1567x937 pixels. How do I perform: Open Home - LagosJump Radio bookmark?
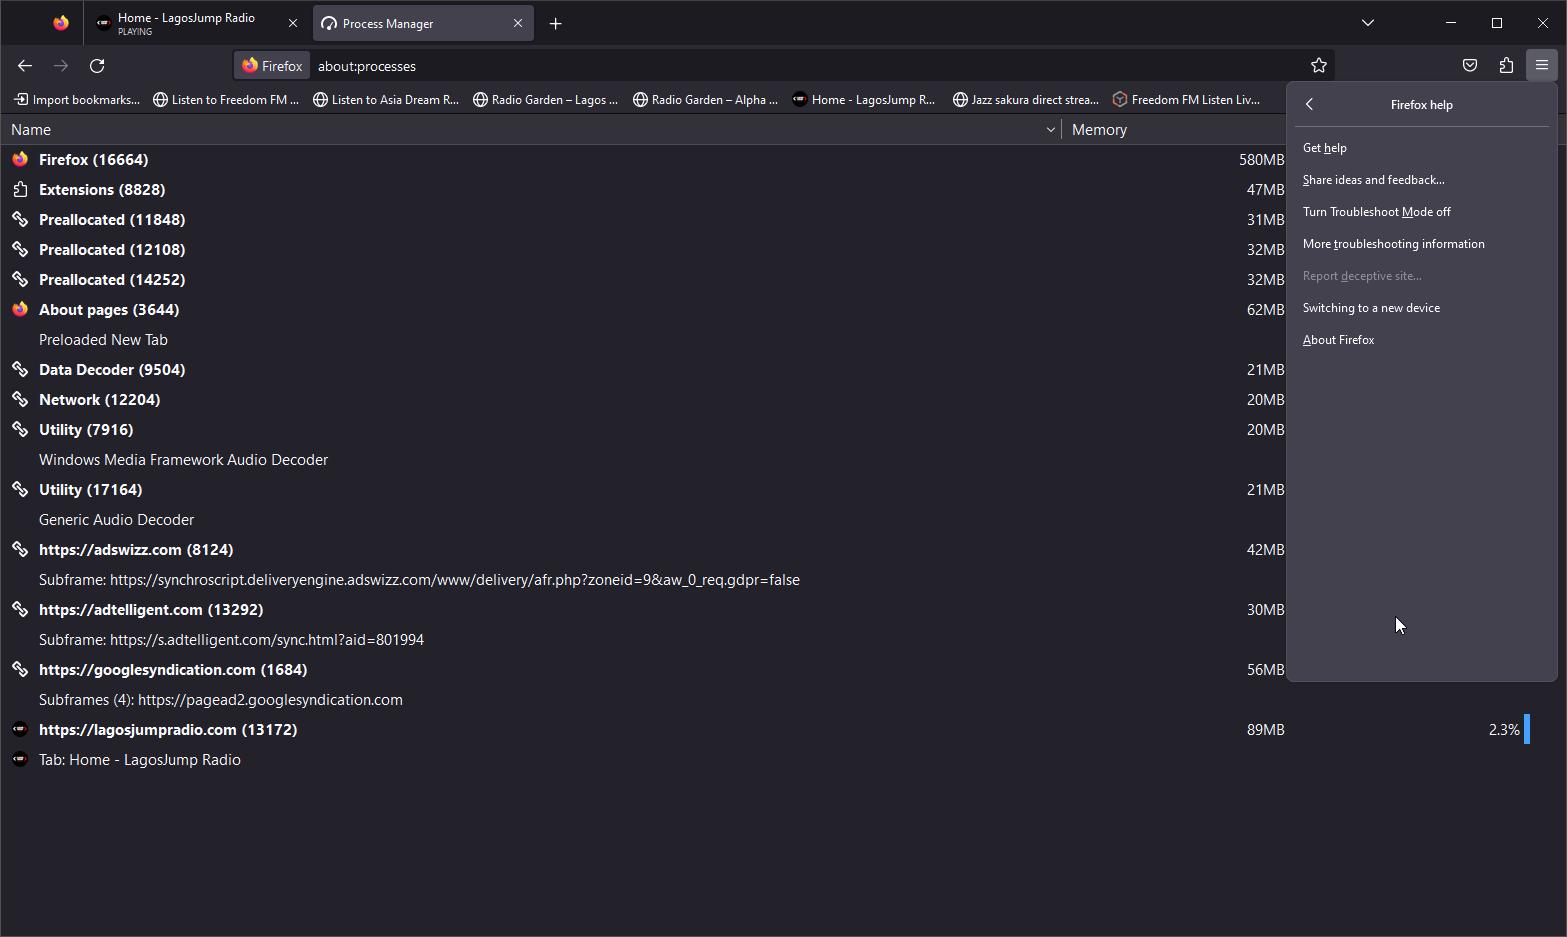(864, 100)
